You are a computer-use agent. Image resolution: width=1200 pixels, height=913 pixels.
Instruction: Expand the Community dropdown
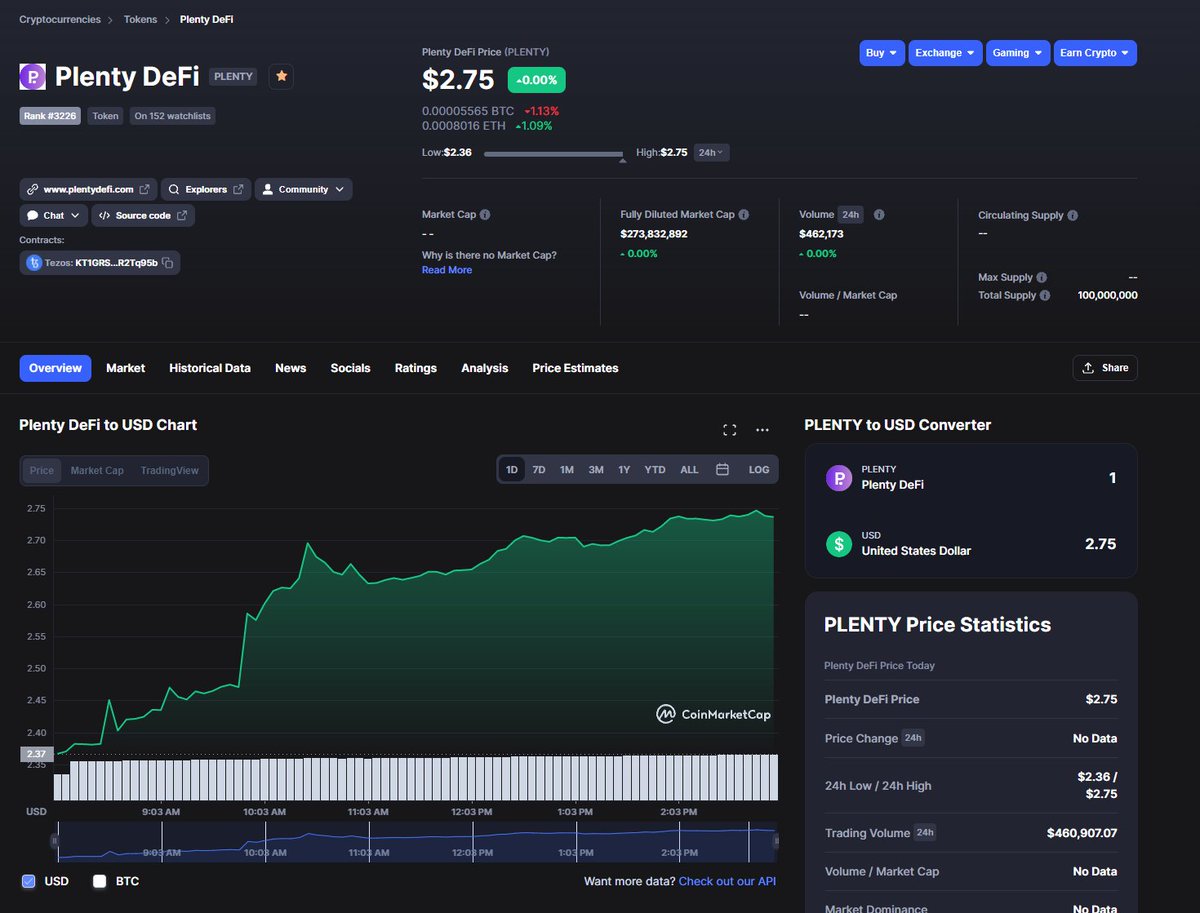303,189
